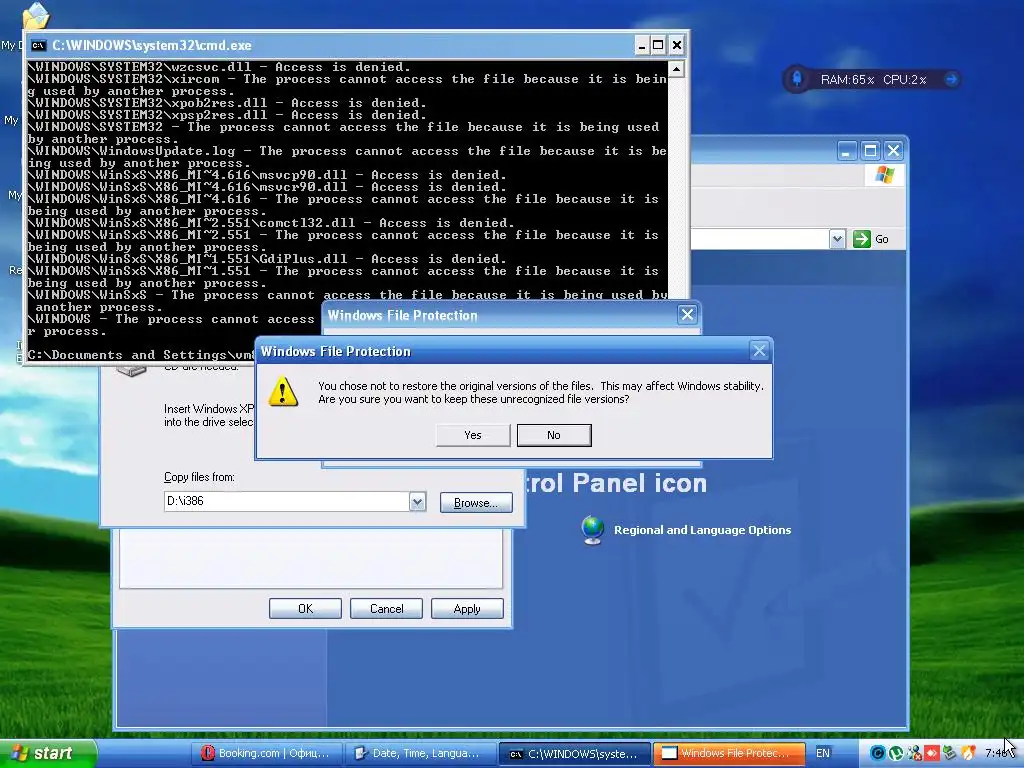This screenshot has width=1024, height=768.
Task: Click "Control Panel icon" heading text
Action: (614, 483)
